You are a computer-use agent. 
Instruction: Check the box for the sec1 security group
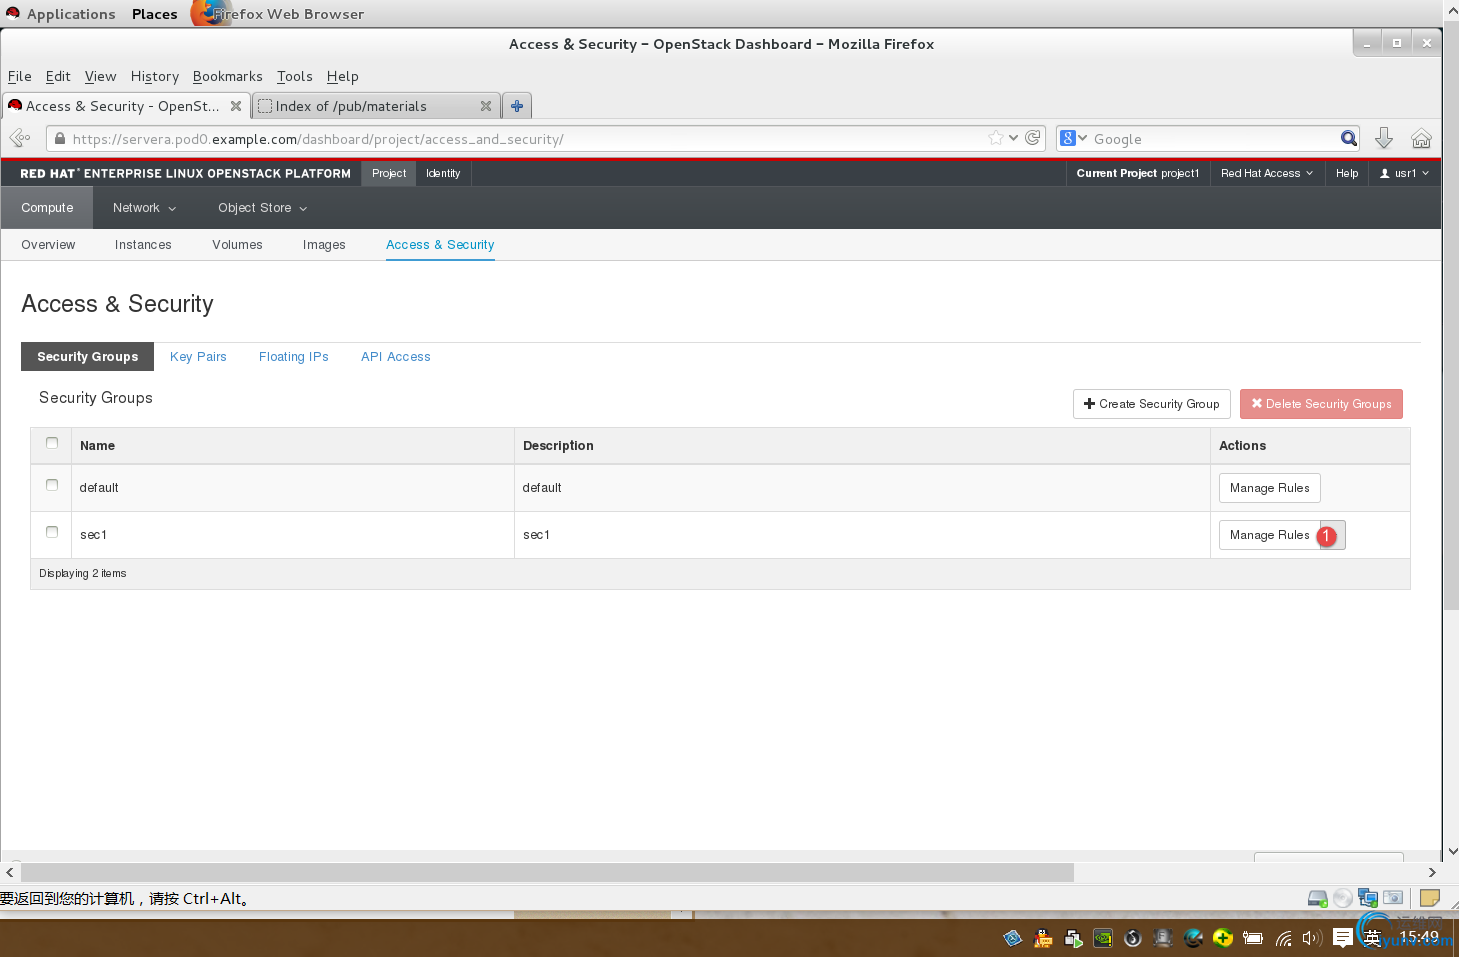(x=52, y=532)
